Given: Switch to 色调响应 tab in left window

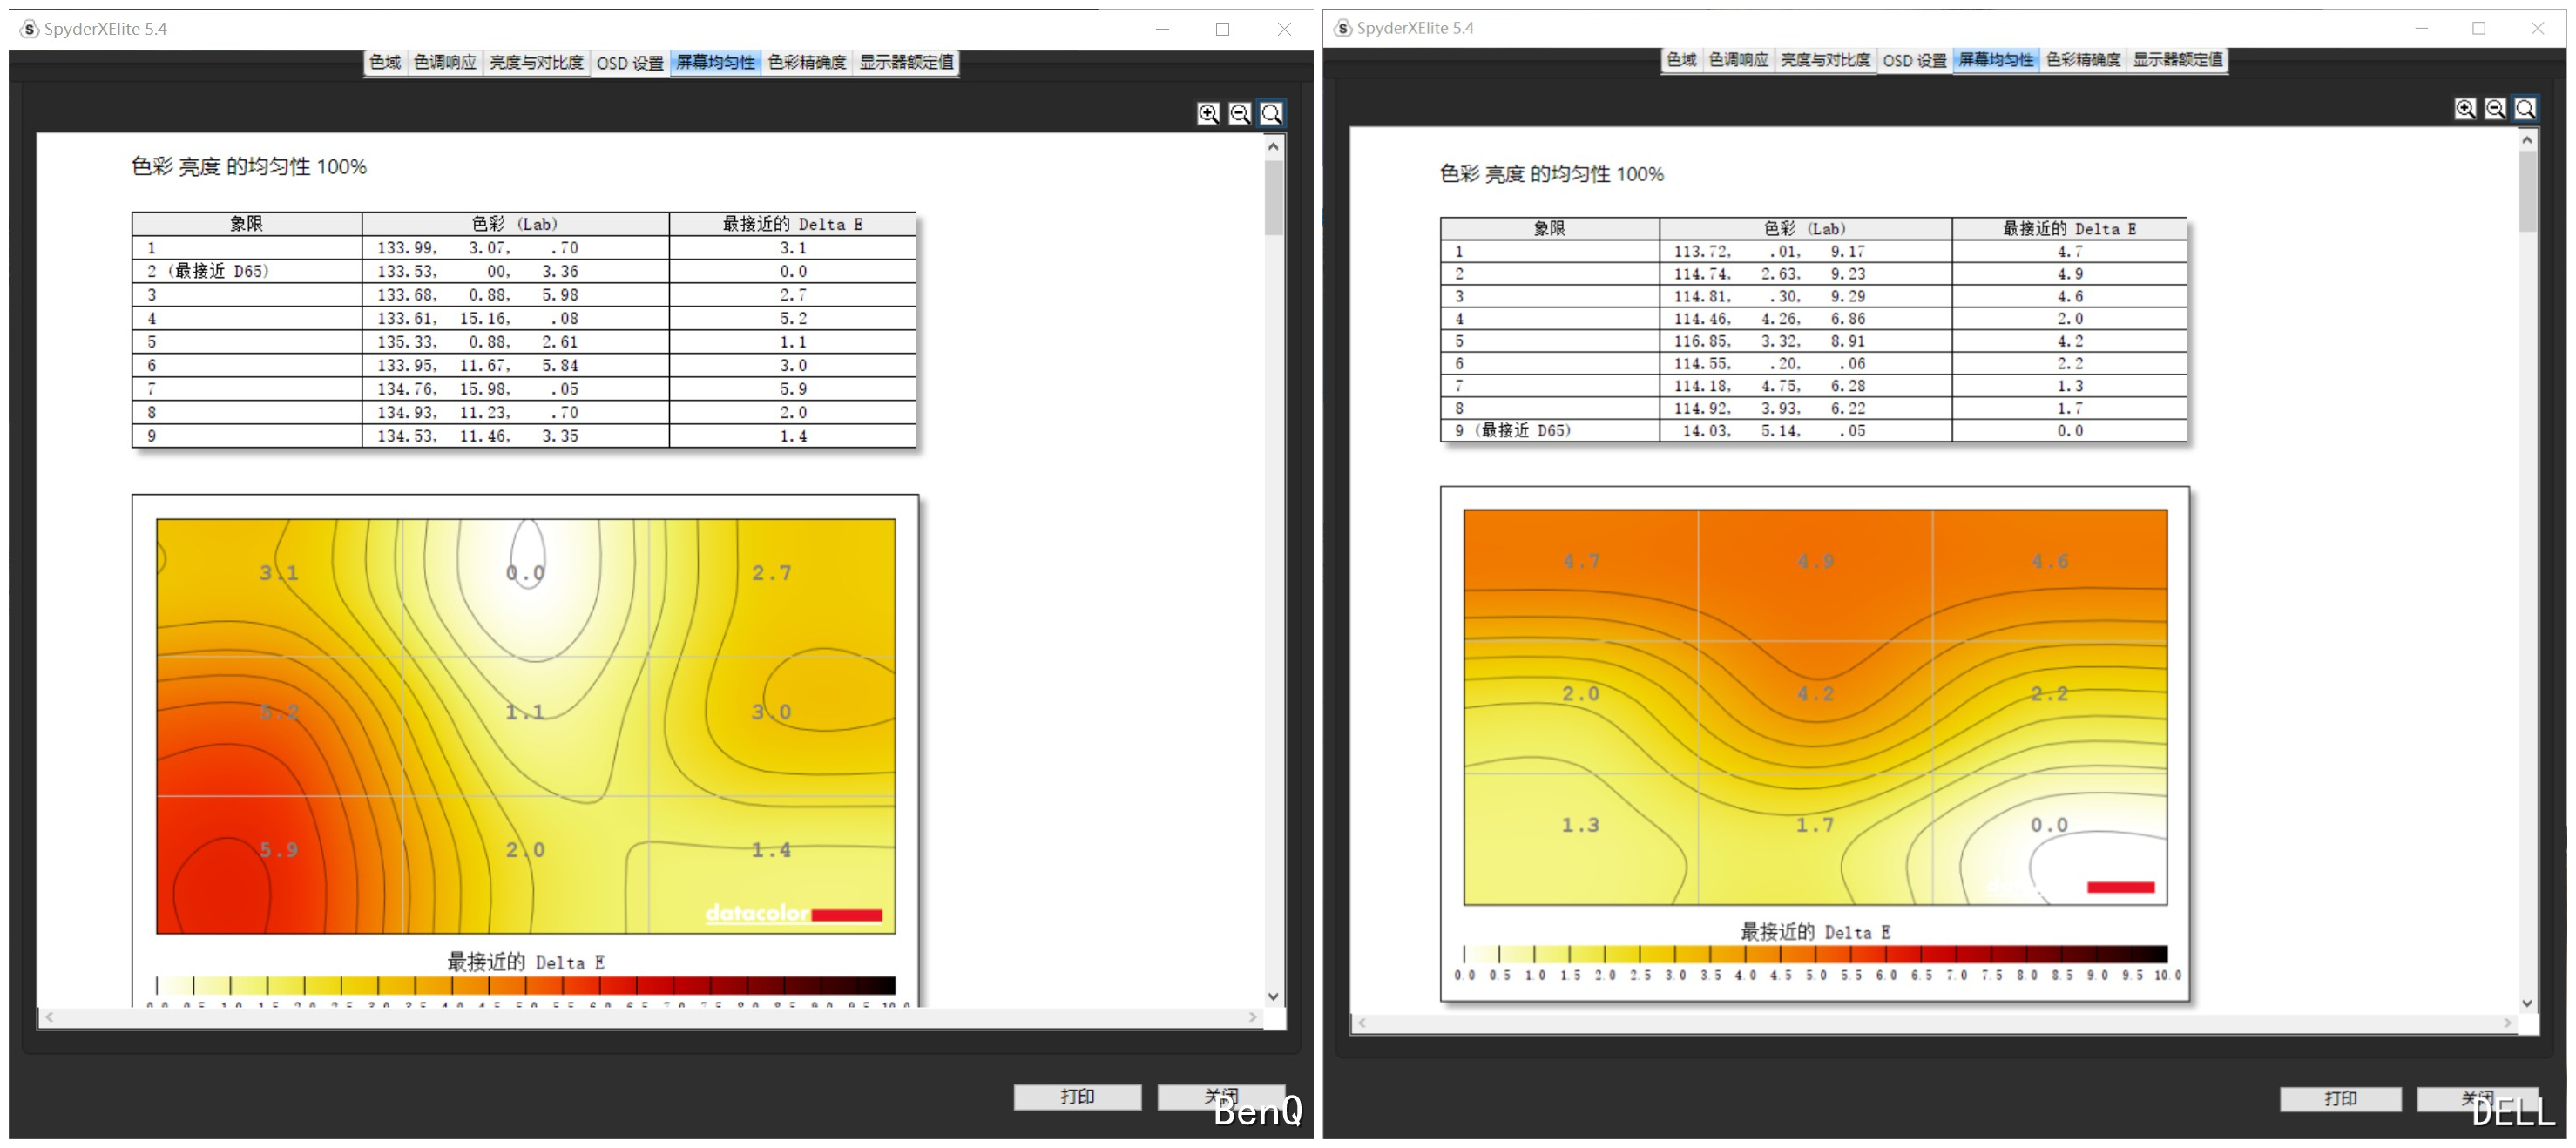Looking at the screenshot, I should click(445, 63).
